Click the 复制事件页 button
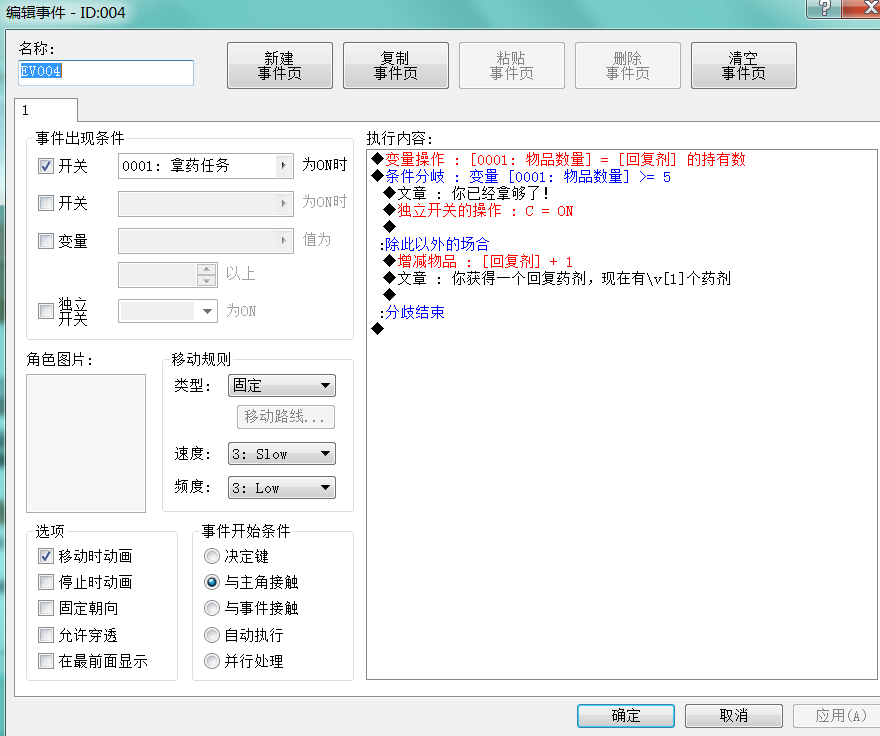The image size is (880, 736). click(x=396, y=66)
